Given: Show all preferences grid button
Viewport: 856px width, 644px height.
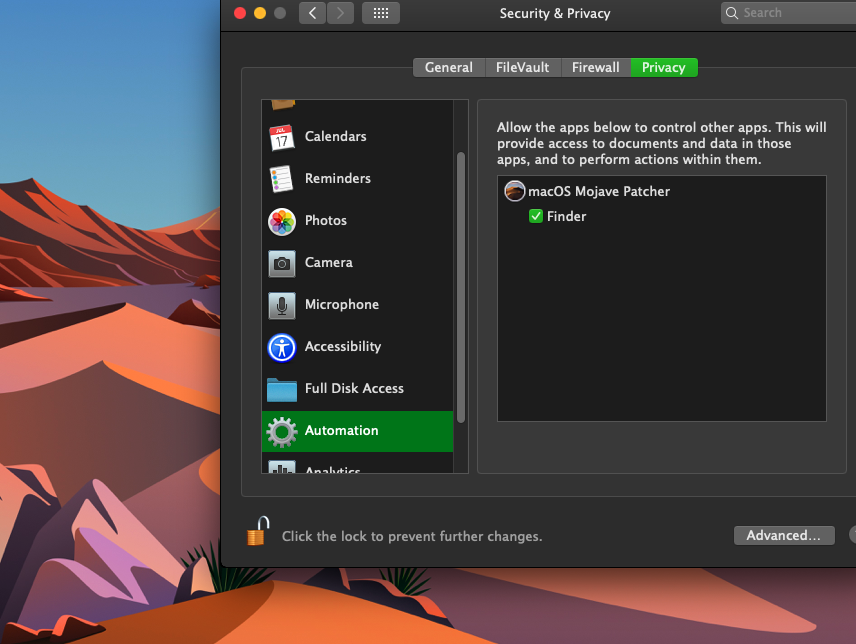Looking at the screenshot, I should point(381,13).
